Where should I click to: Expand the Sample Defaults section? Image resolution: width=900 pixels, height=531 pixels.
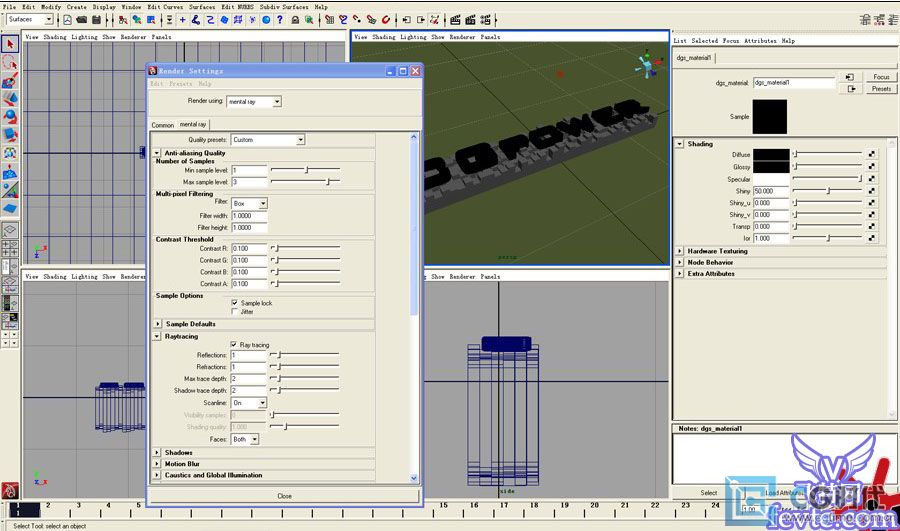coord(157,324)
